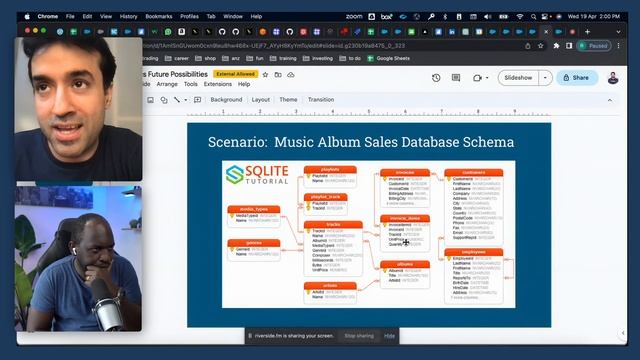Toggle Chrome side panel icon
Screen dimensions: 640x360
coord(569,46)
